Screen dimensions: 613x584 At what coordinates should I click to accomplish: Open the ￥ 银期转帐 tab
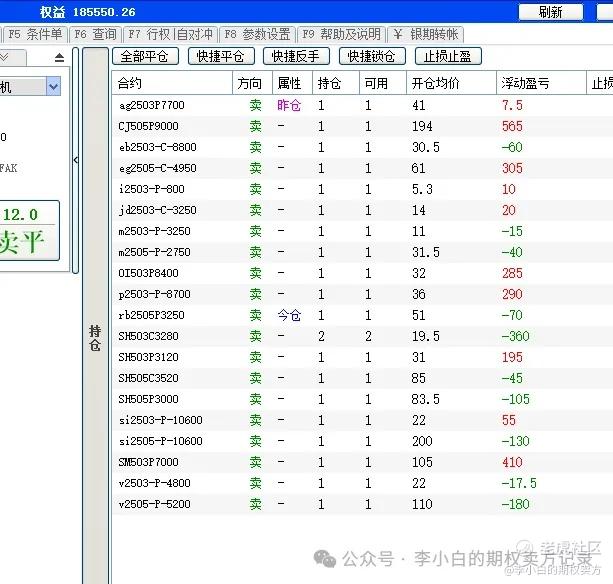click(x=426, y=34)
